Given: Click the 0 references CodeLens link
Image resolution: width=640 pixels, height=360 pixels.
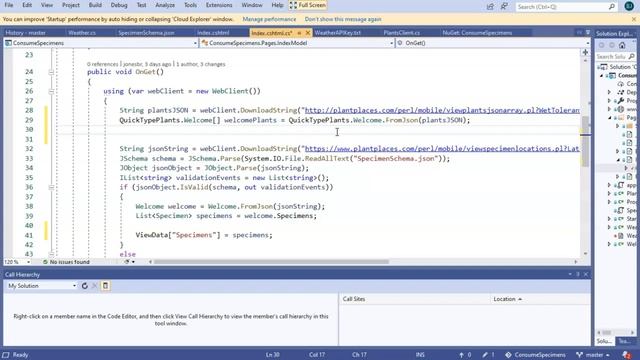Looking at the screenshot, I should [102, 64].
